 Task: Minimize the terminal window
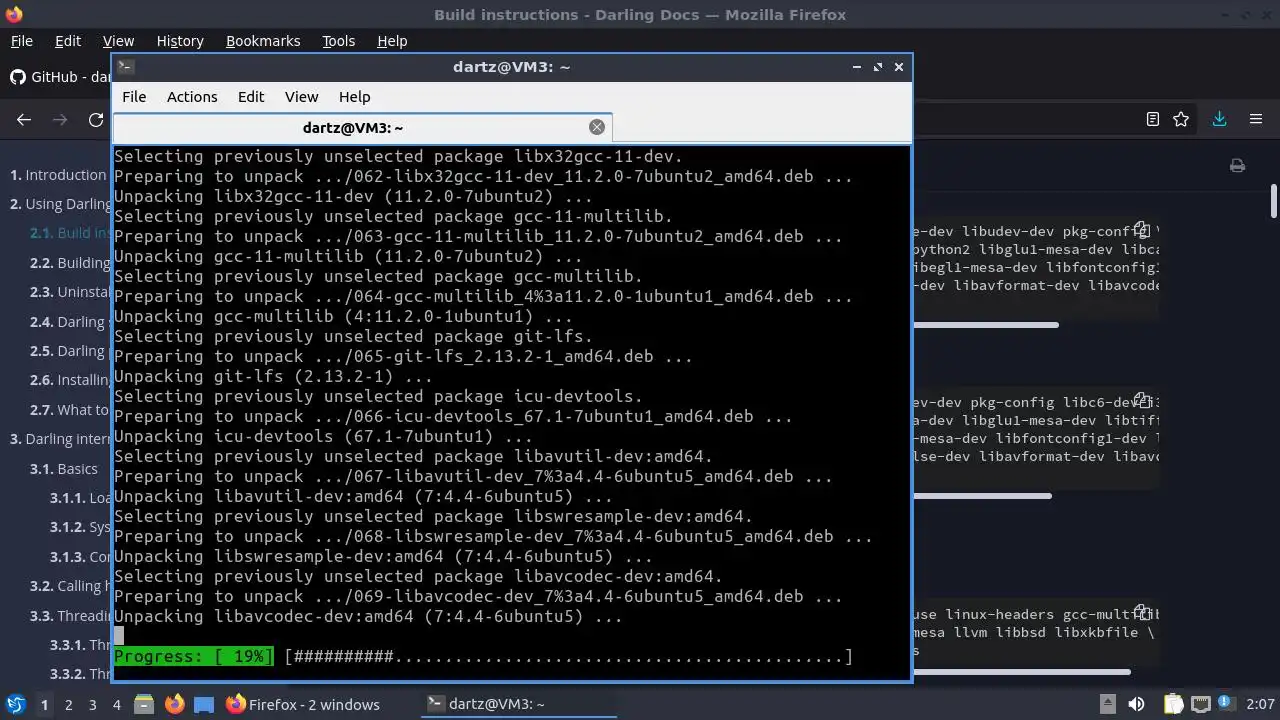click(856, 67)
